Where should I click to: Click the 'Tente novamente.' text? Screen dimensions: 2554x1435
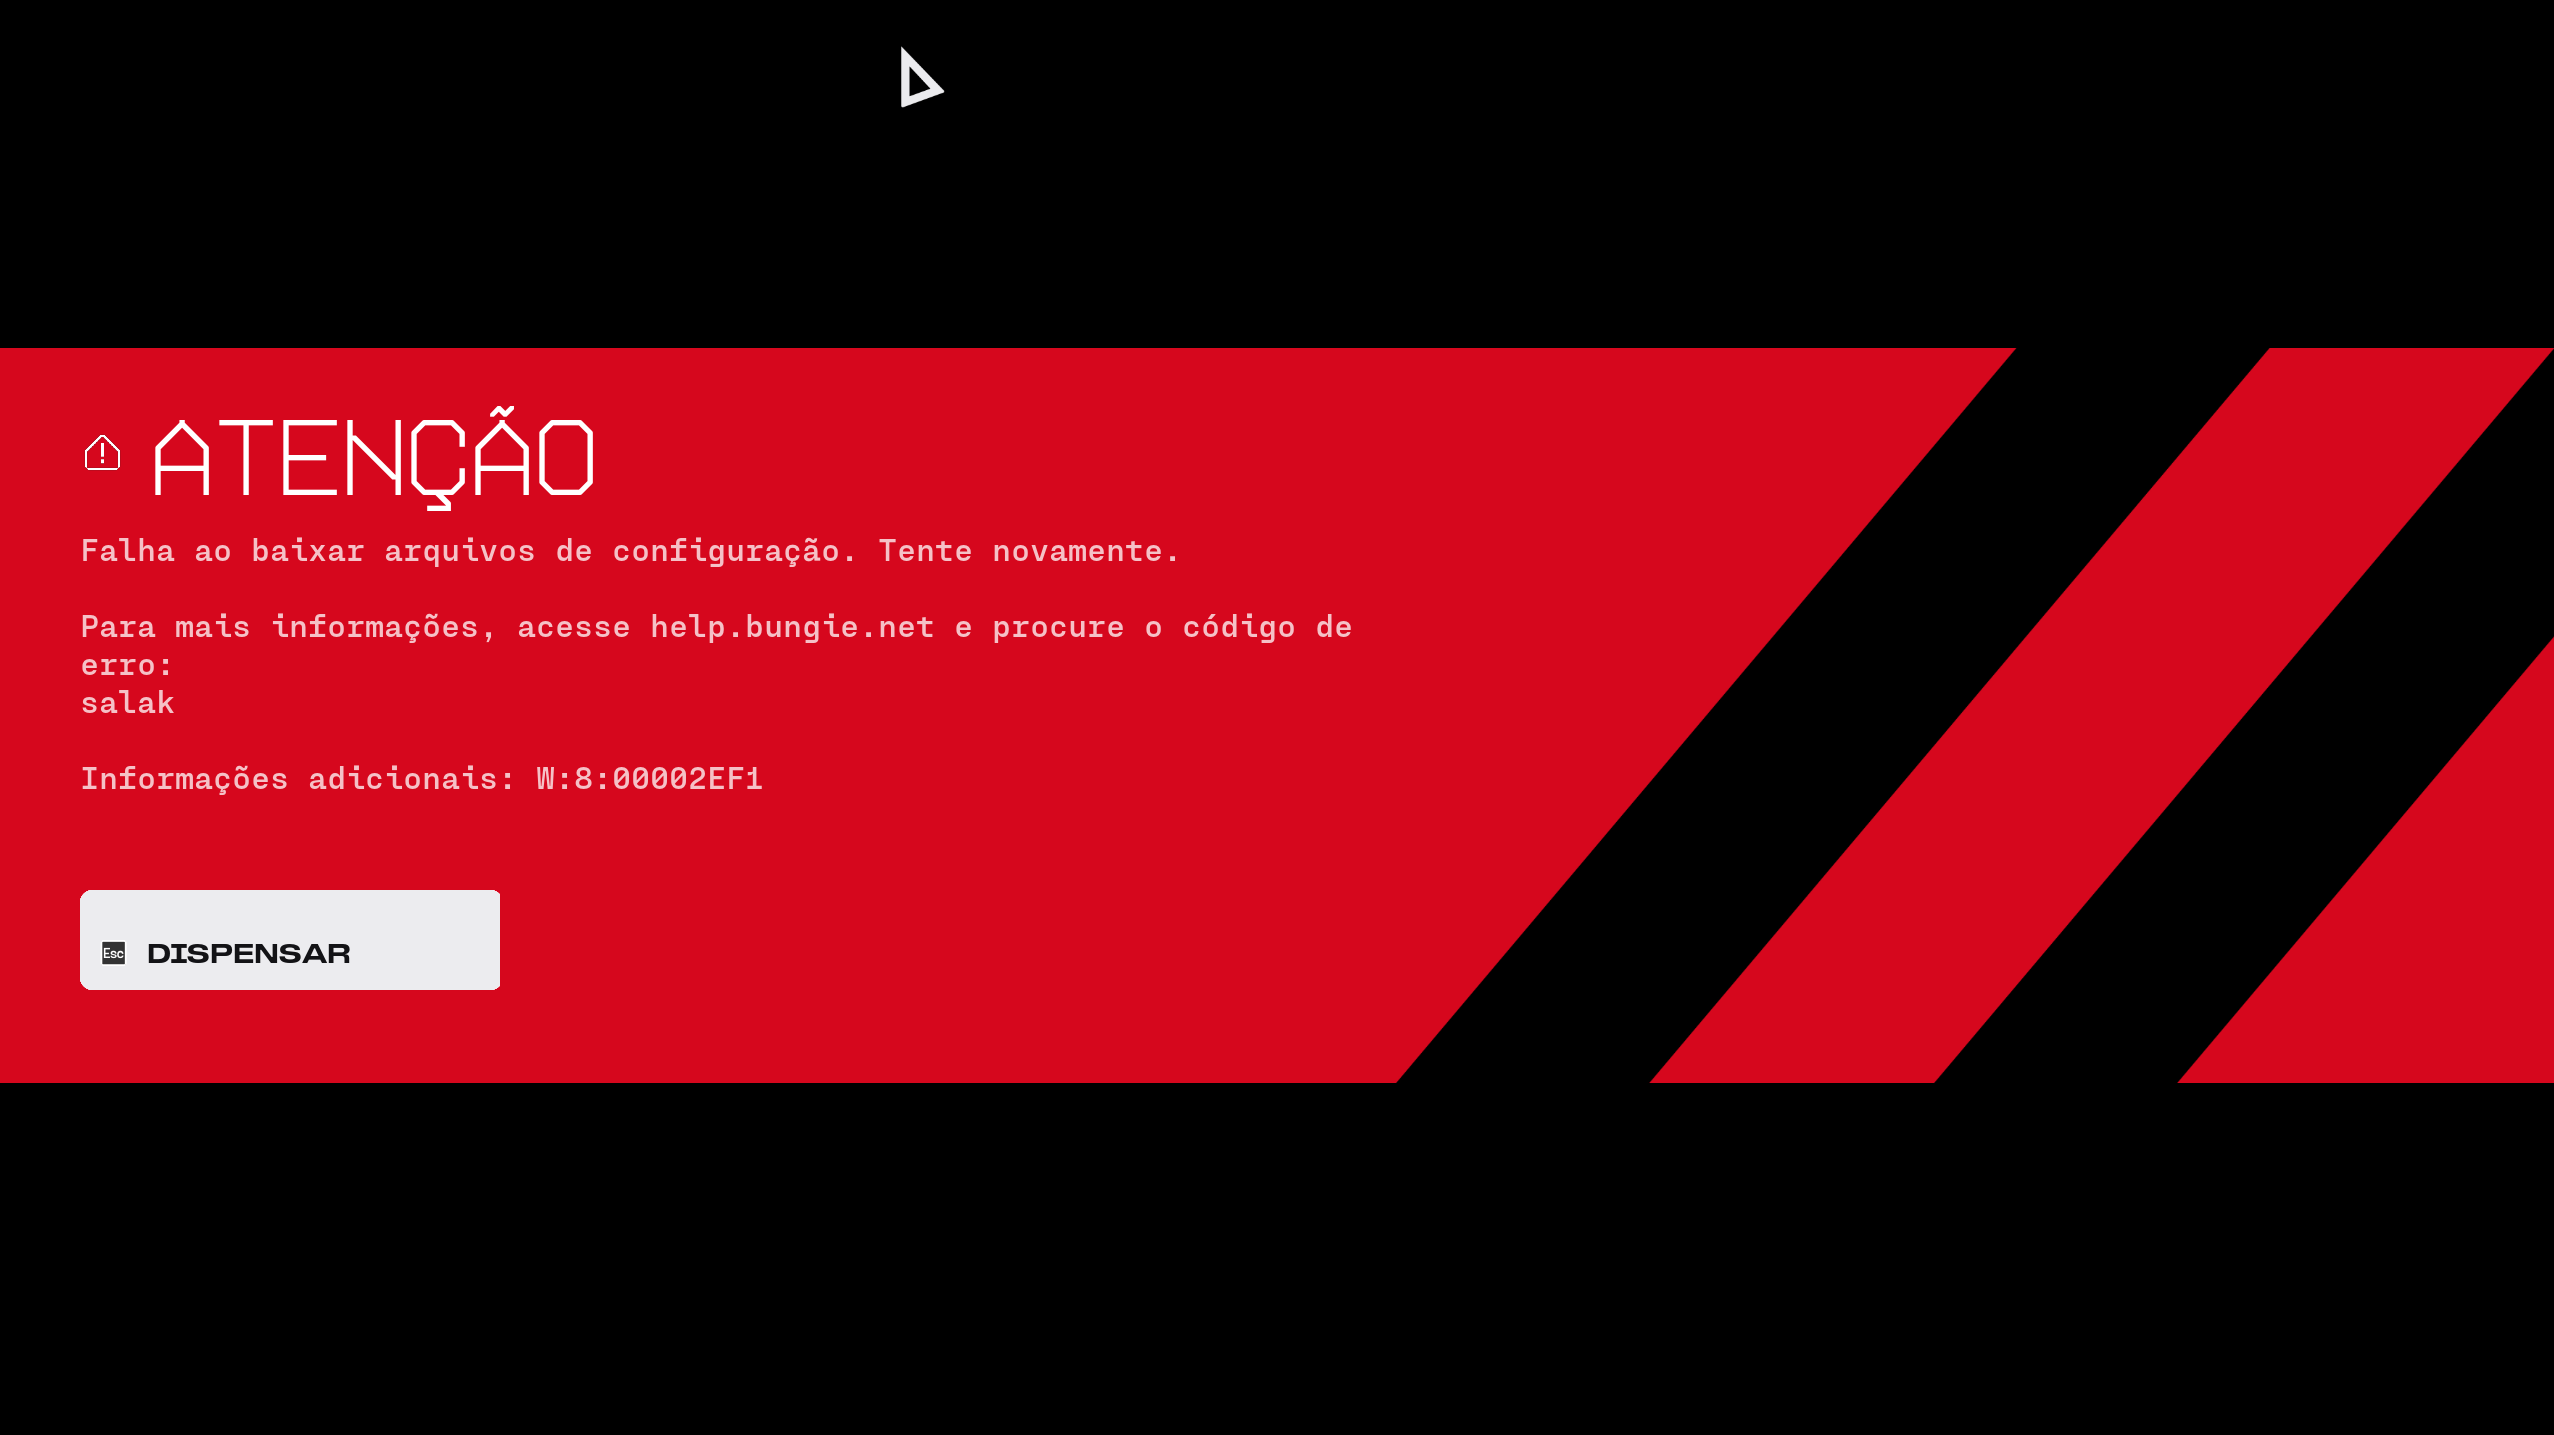[x=1029, y=551]
